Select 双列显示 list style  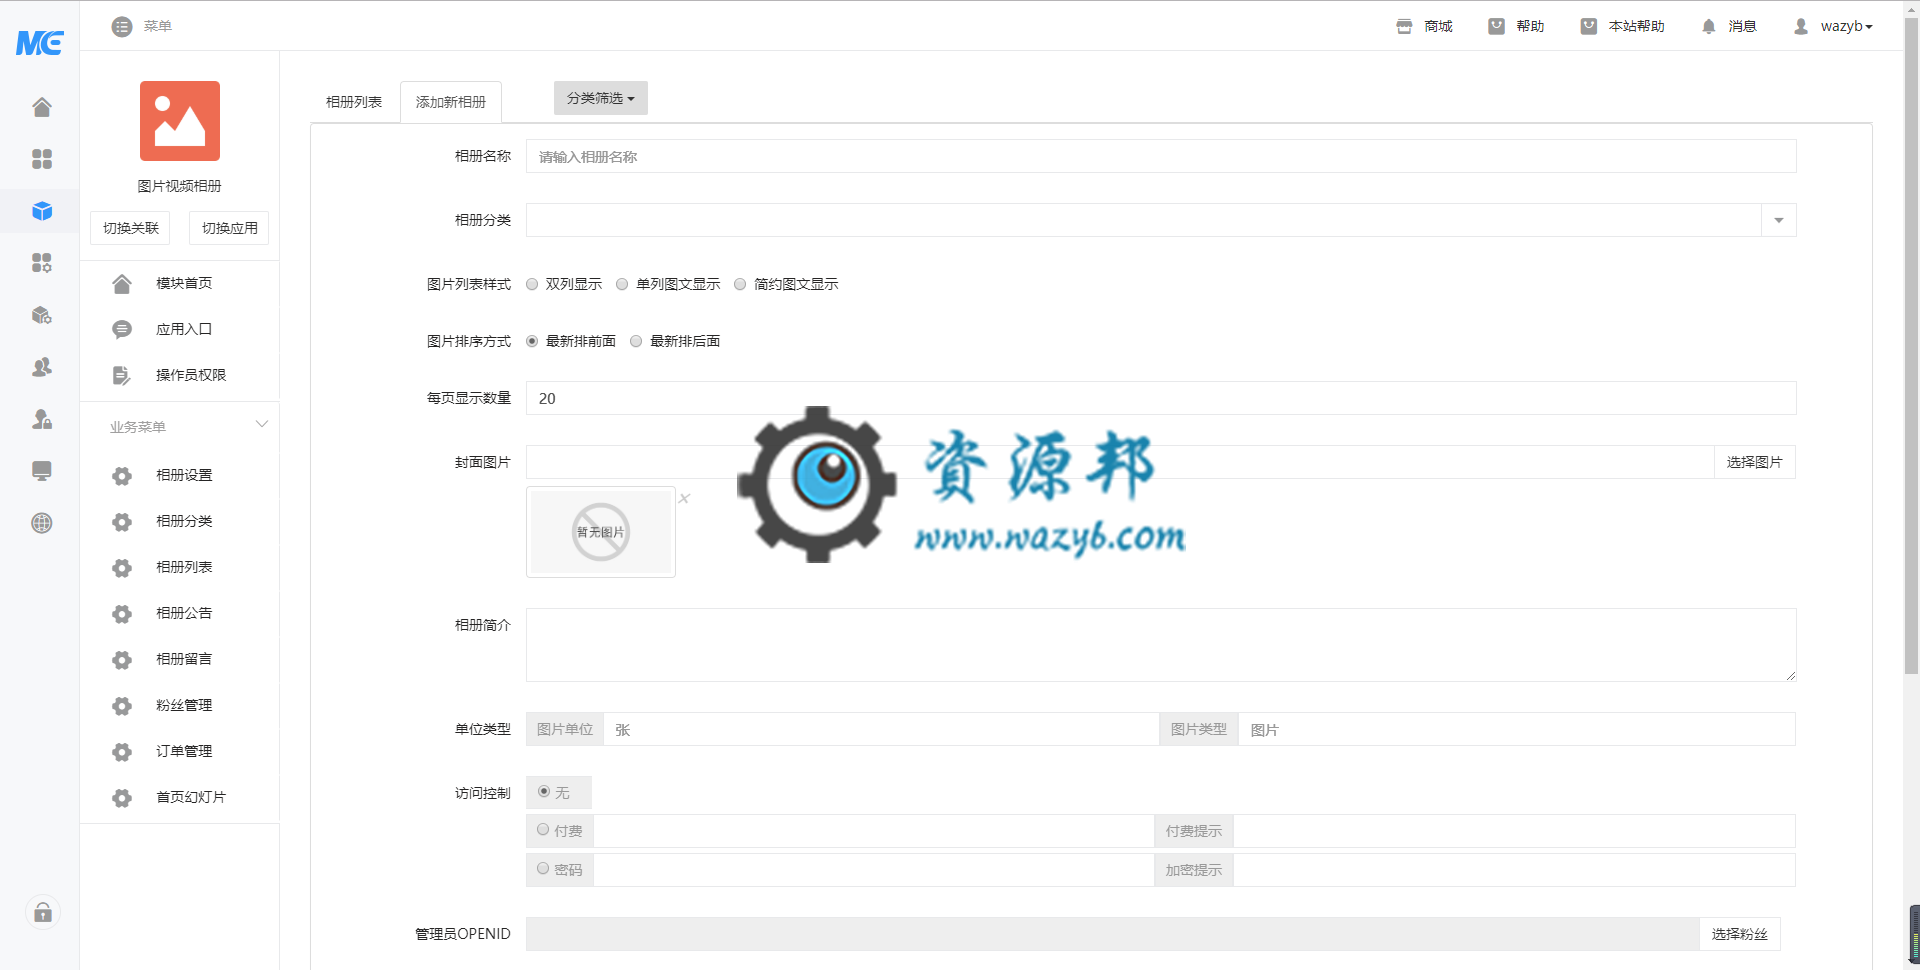click(532, 284)
